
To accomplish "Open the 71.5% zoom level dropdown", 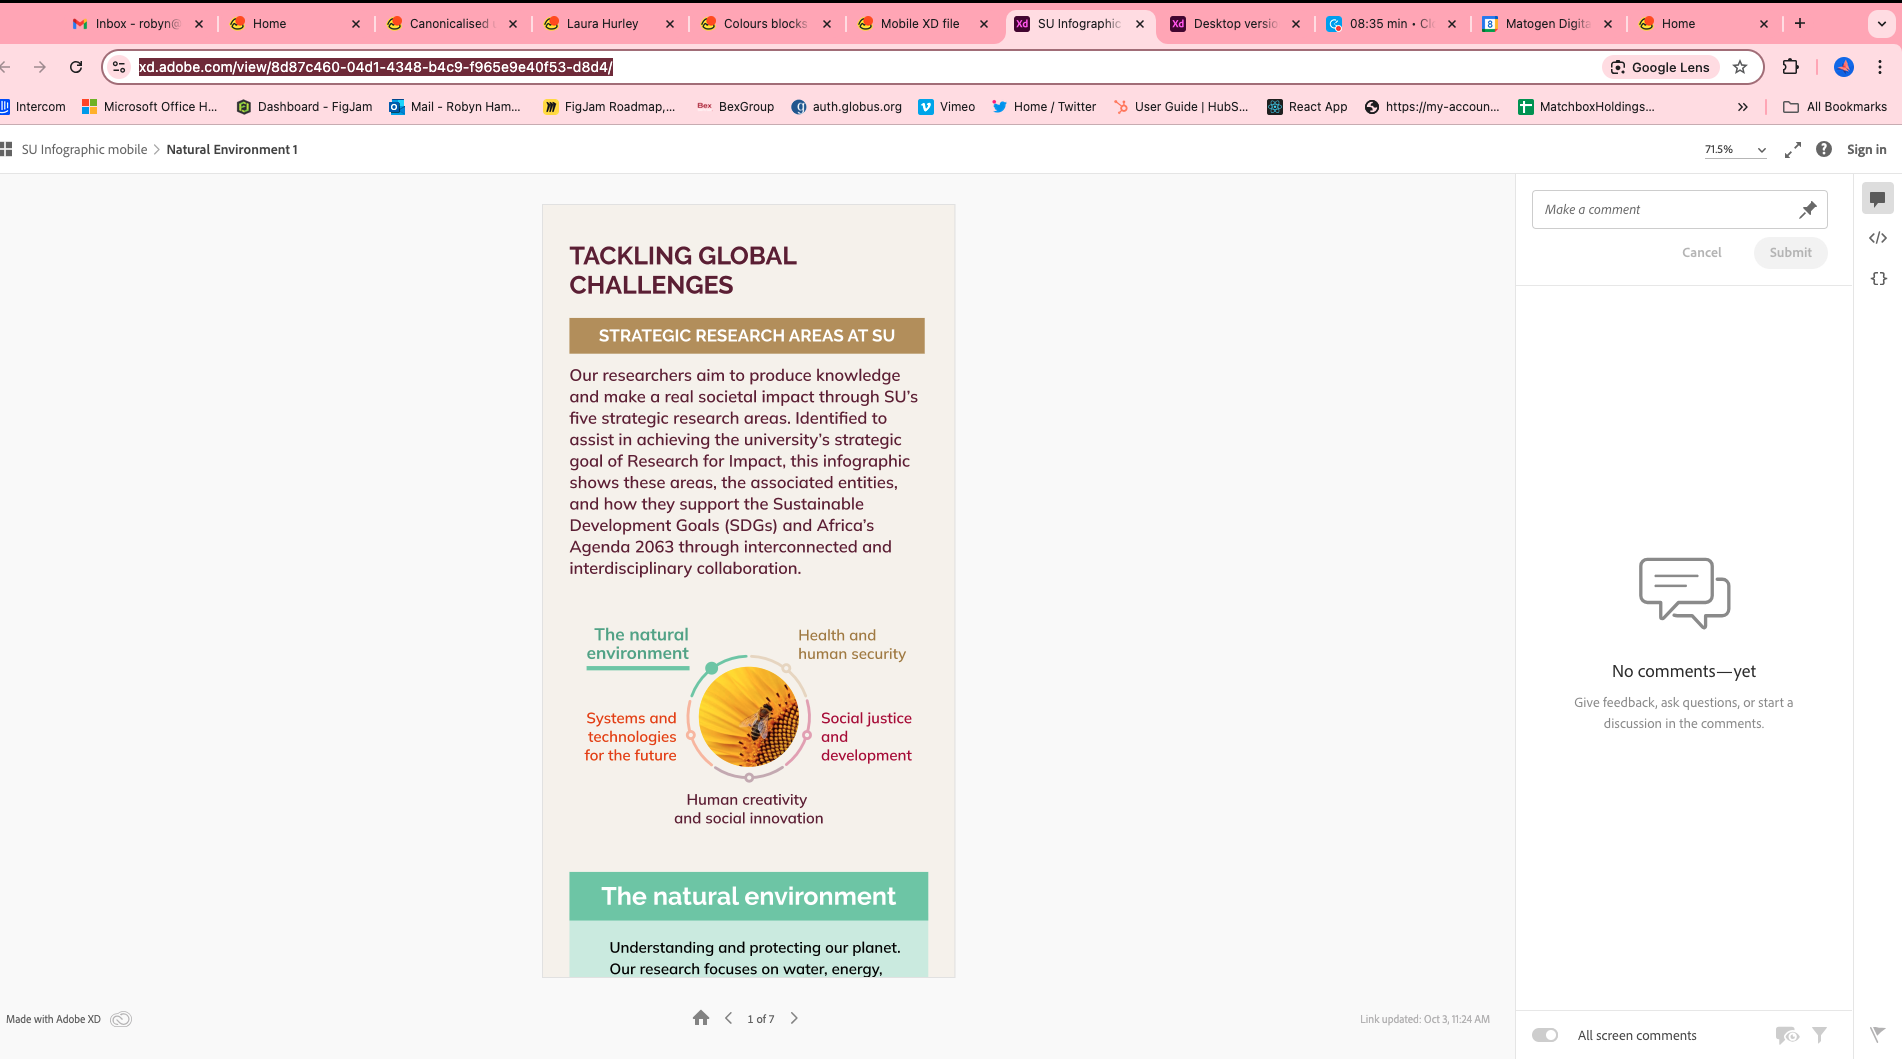I will [x=1735, y=150].
